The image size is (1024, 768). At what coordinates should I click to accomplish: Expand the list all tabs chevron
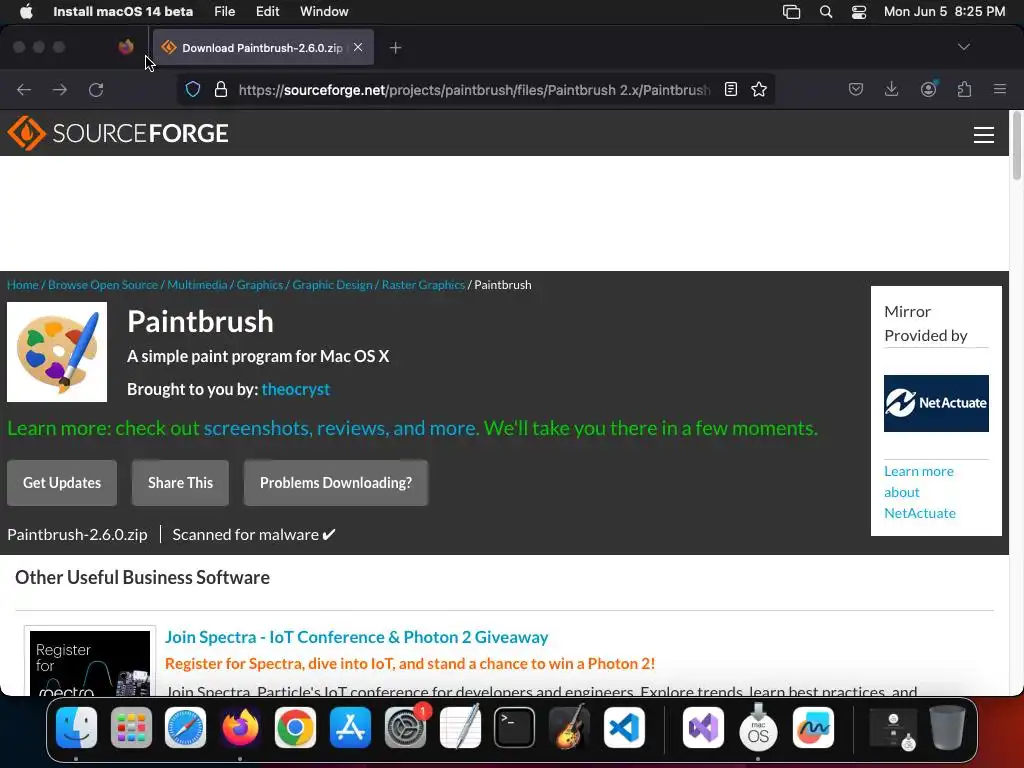coord(963,47)
